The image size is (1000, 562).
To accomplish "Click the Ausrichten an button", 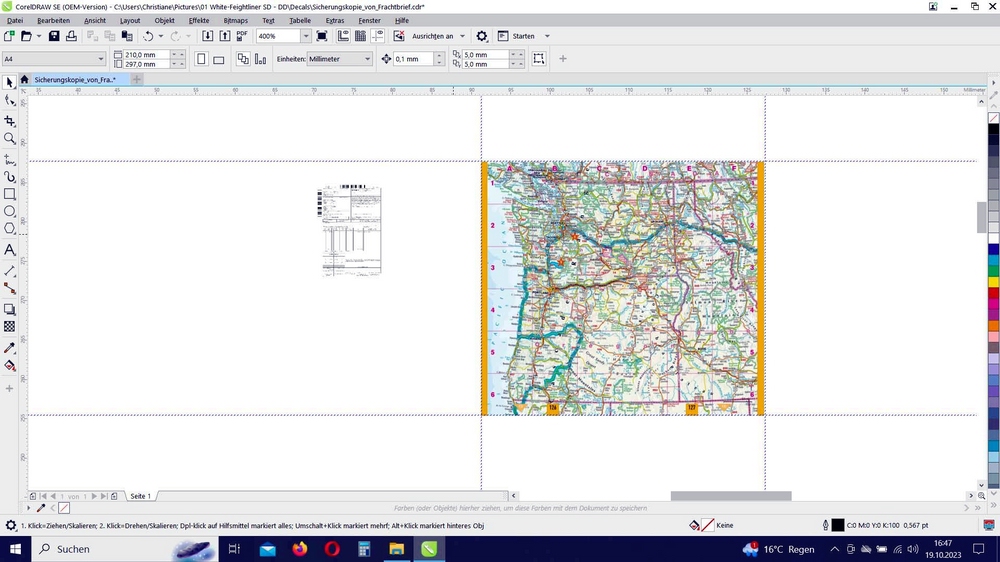I will [x=432, y=36].
